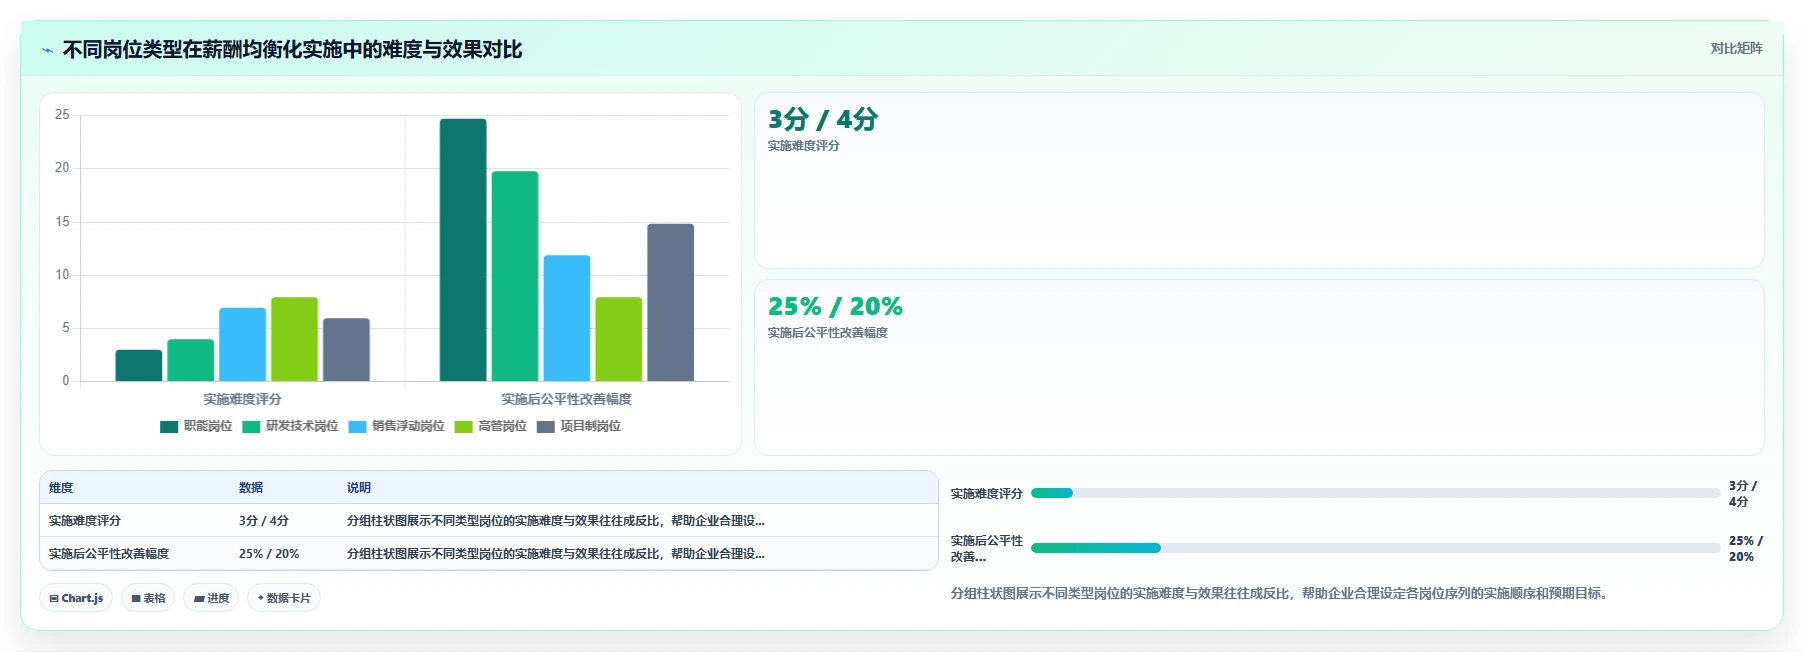The image size is (1804, 652).
Task: Click the 实施后公平性改善 progress bar
Action: point(1375,548)
